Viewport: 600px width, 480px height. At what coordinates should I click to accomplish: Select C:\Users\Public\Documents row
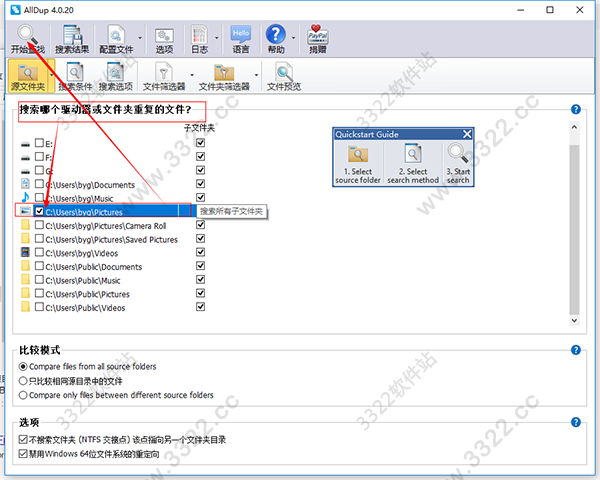point(94,267)
